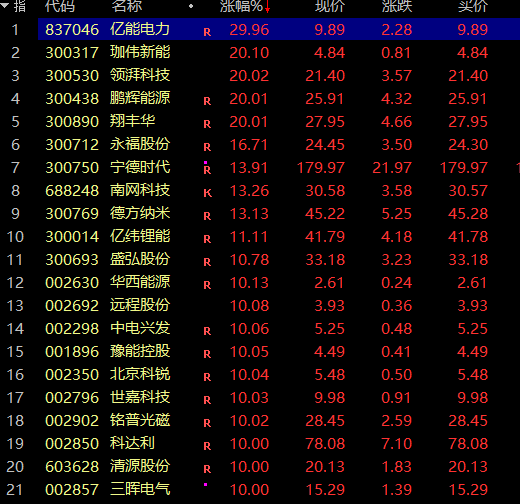Select stock name 南网科技
This screenshot has width=520, height=504.
click(x=140, y=190)
